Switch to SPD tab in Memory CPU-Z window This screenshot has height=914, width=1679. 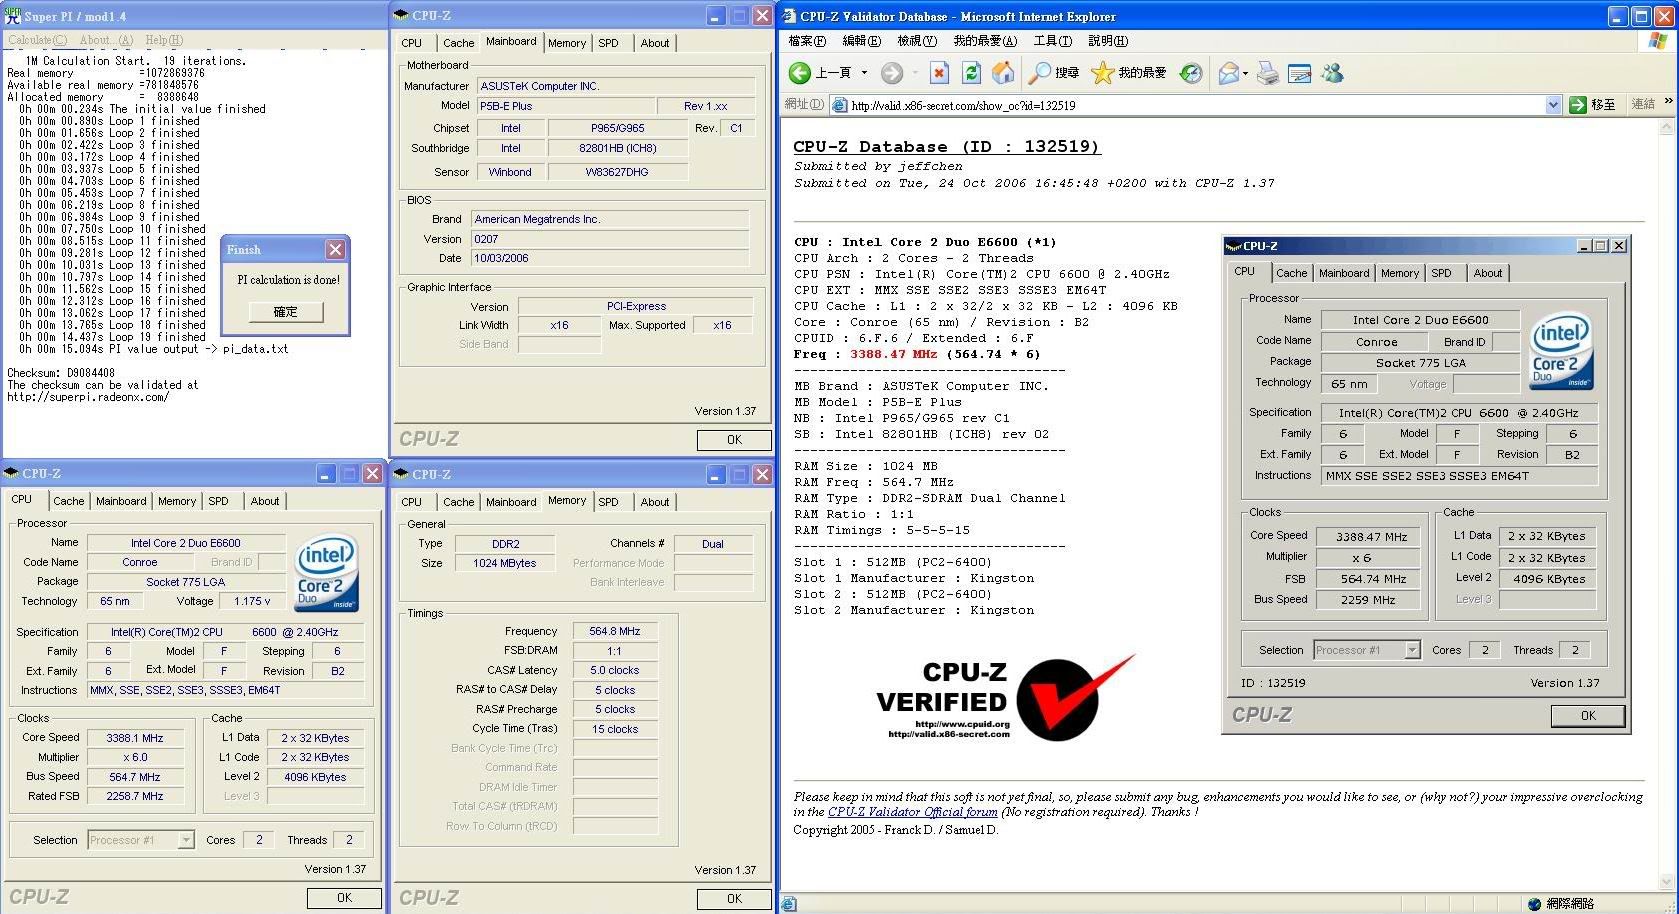point(609,502)
